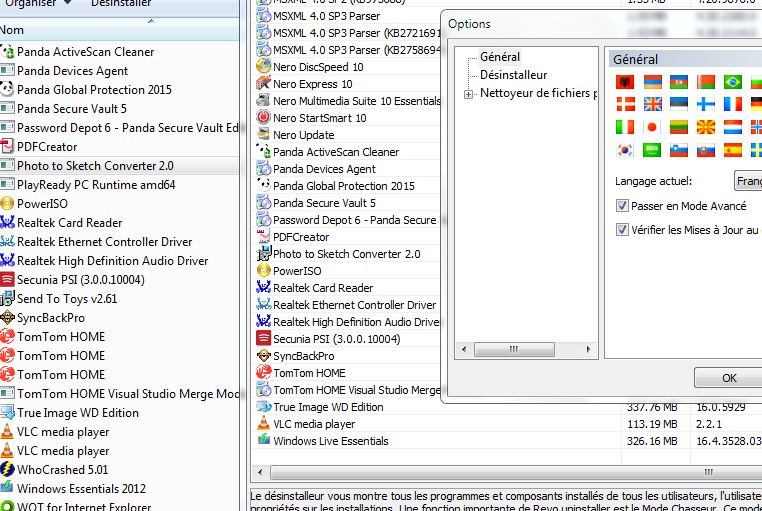Select the Lithuanian flag
The height and width of the screenshot is (511, 762).
tap(679, 127)
